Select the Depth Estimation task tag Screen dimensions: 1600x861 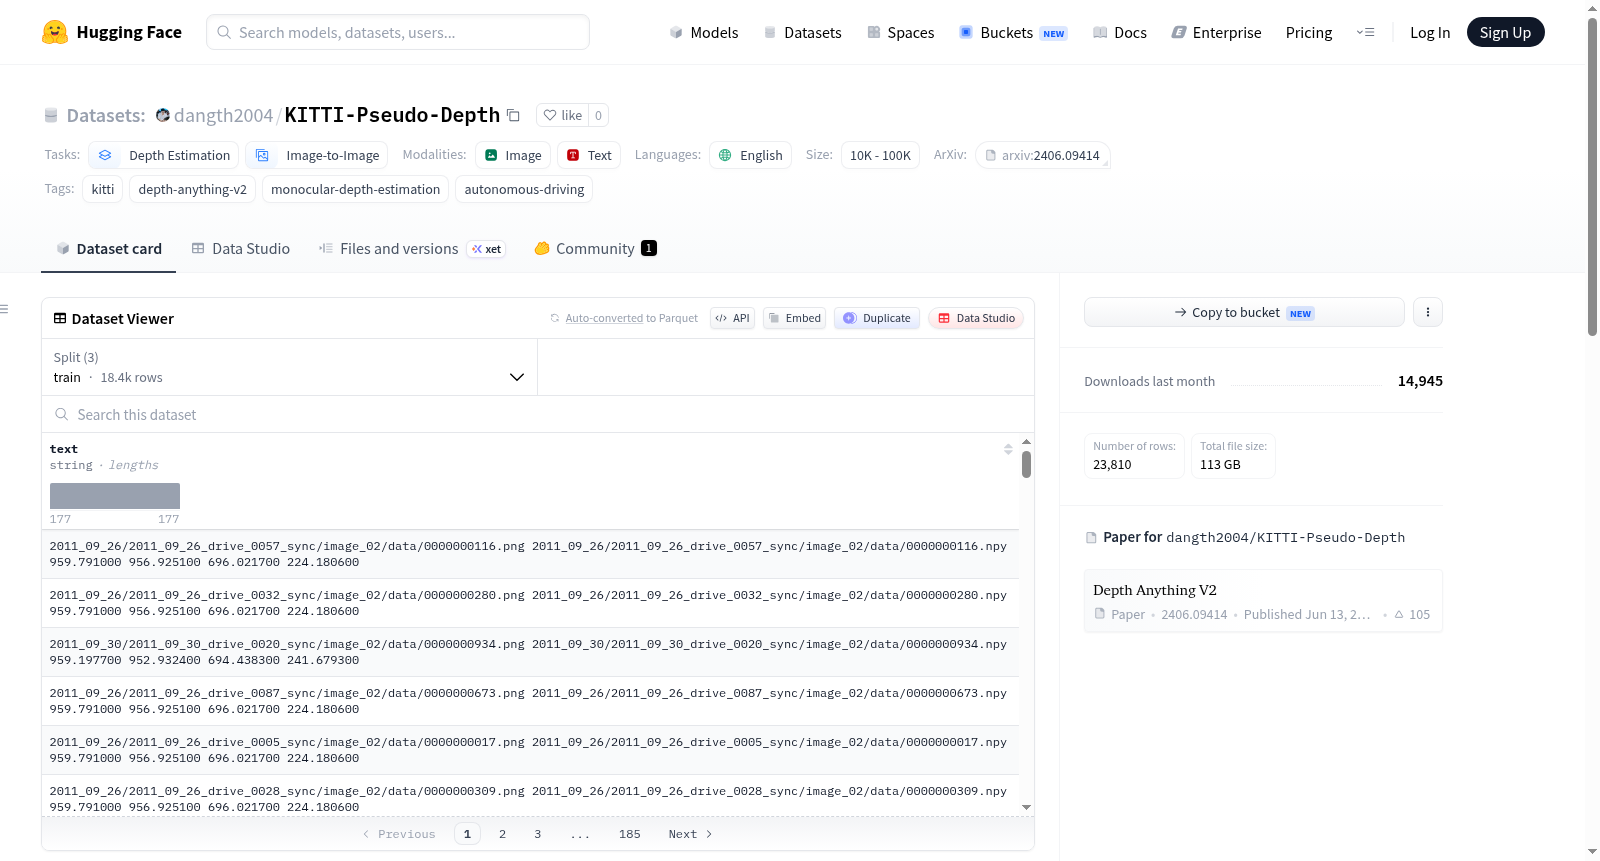click(164, 155)
